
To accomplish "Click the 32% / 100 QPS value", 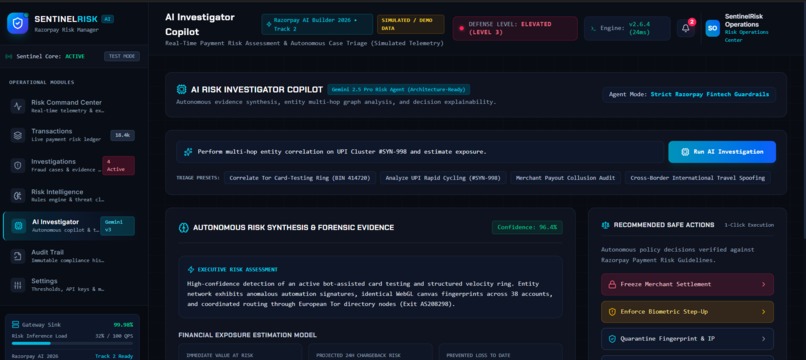I will (x=114, y=336).
